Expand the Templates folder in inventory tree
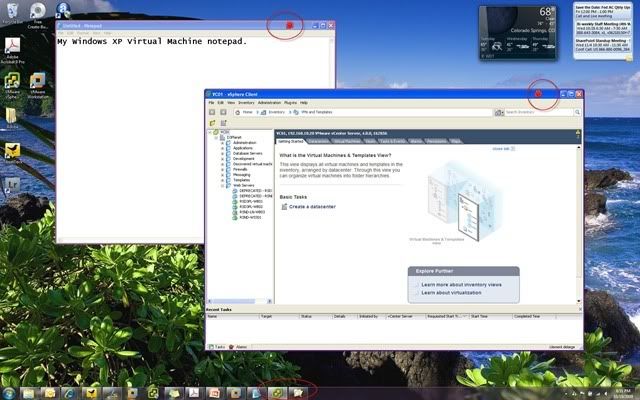The image size is (640, 400). click(222, 180)
